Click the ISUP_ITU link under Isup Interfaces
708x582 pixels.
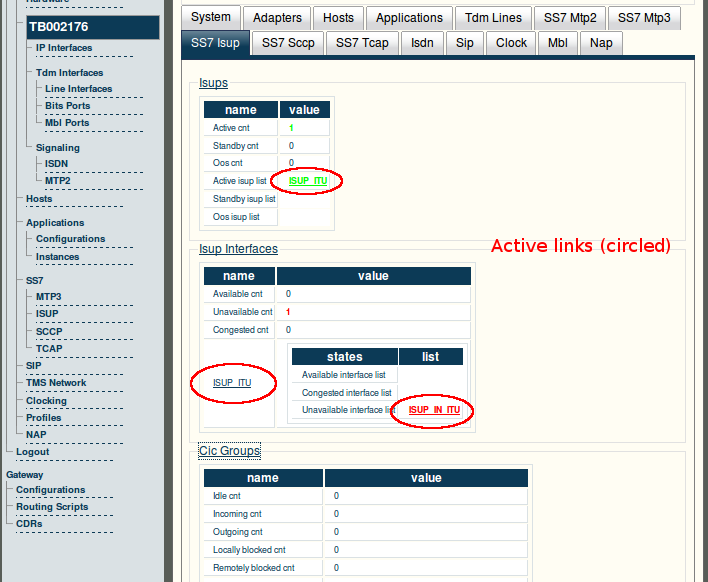coord(232,382)
